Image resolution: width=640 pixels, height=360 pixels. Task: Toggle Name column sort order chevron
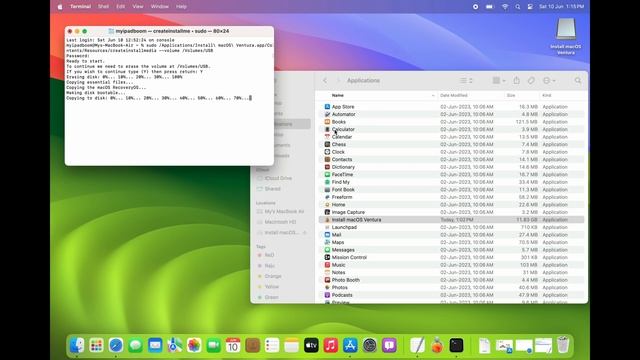click(x=433, y=95)
